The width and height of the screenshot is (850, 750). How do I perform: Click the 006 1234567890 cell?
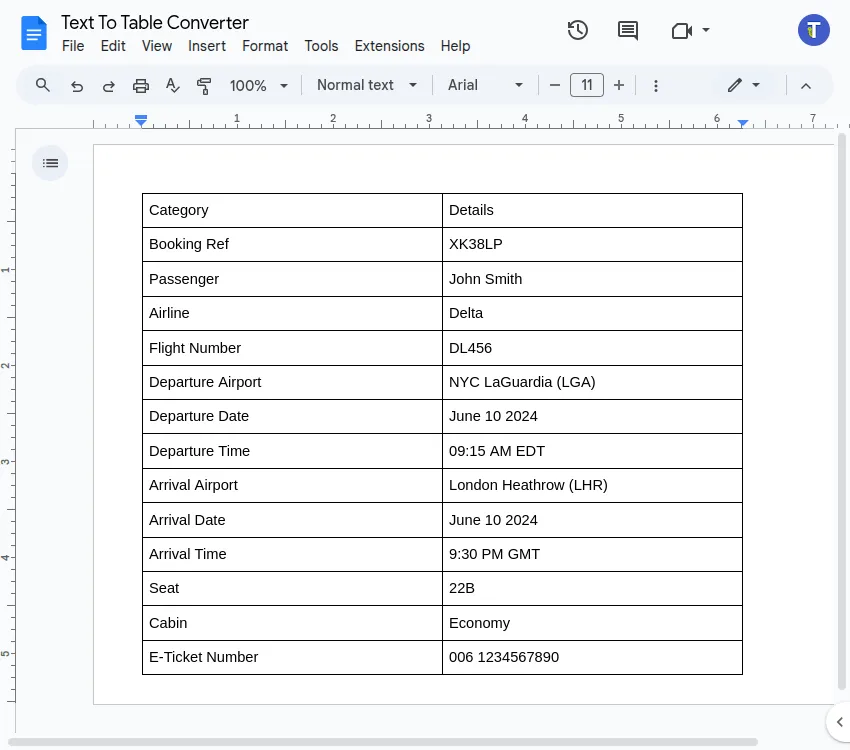592,657
